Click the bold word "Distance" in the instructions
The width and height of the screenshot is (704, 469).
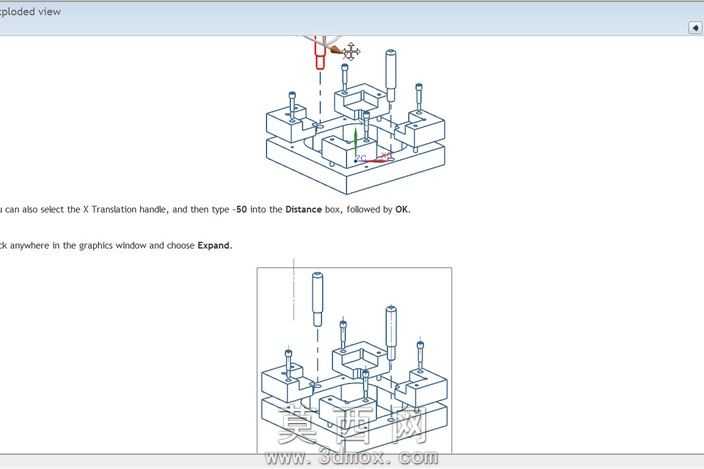[304, 210]
